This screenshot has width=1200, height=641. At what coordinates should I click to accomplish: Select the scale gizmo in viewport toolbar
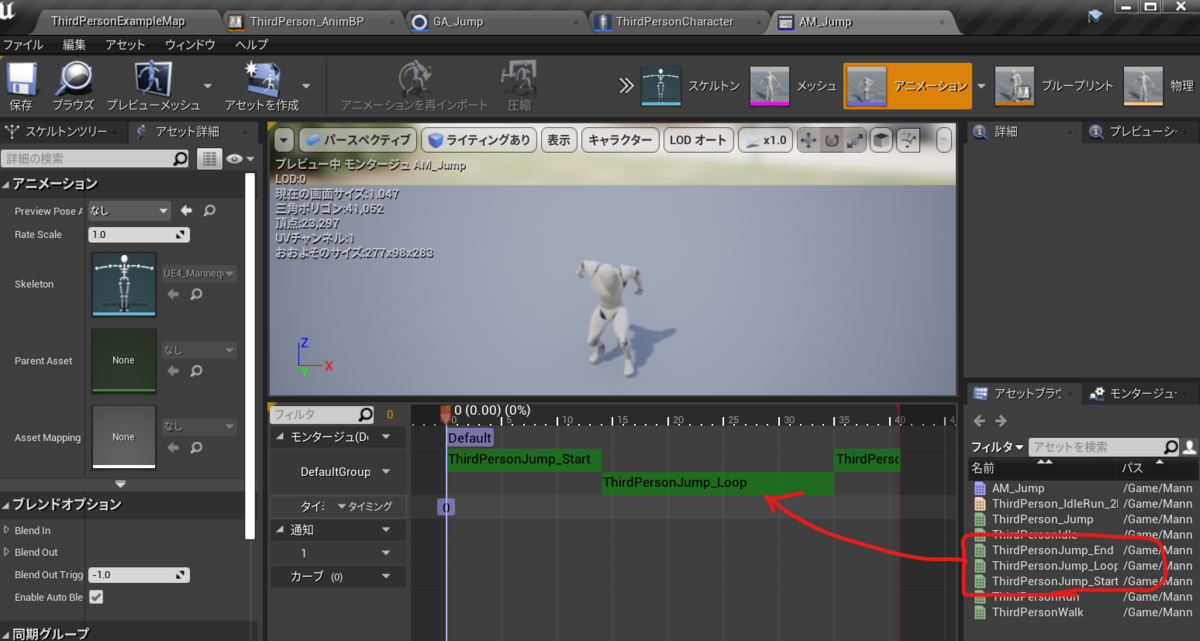855,141
